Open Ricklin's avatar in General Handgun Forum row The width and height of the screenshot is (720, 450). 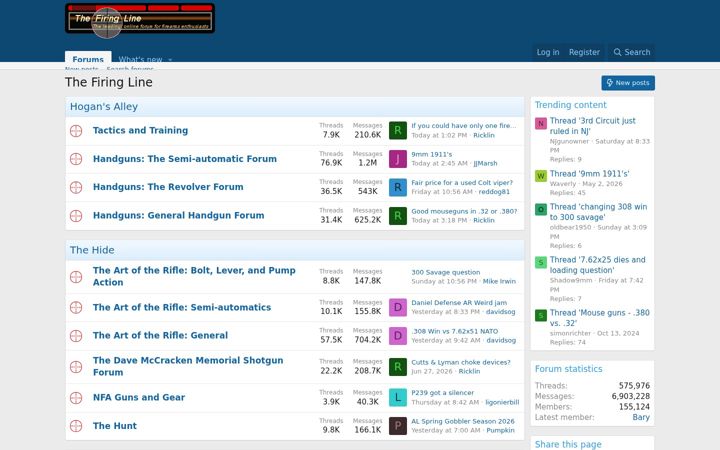[x=398, y=216]
